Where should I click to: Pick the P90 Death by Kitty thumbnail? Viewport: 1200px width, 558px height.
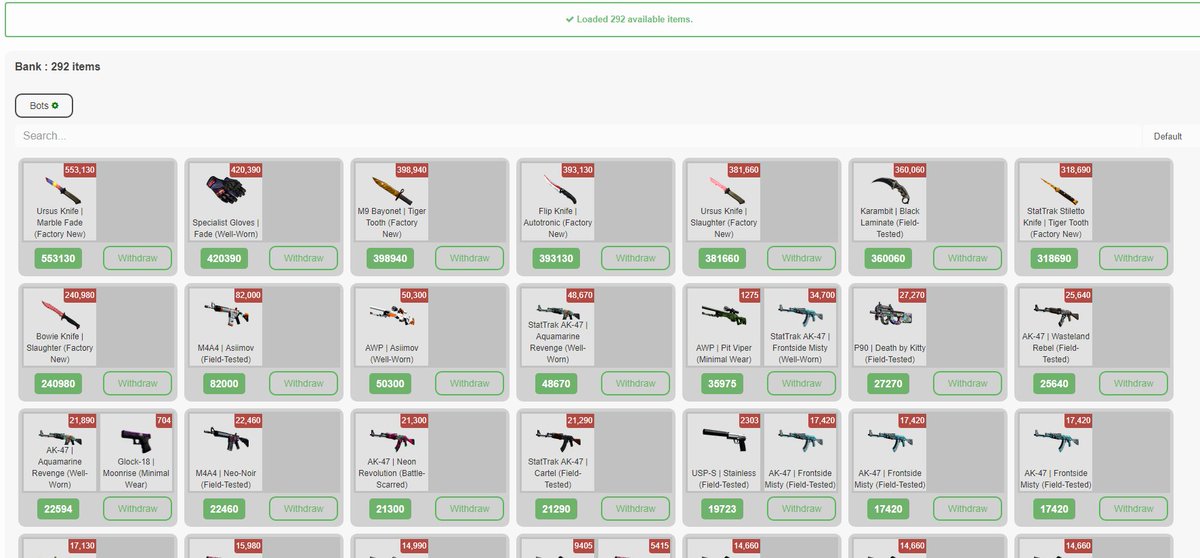pyautogui.click(x=890, y=327)
